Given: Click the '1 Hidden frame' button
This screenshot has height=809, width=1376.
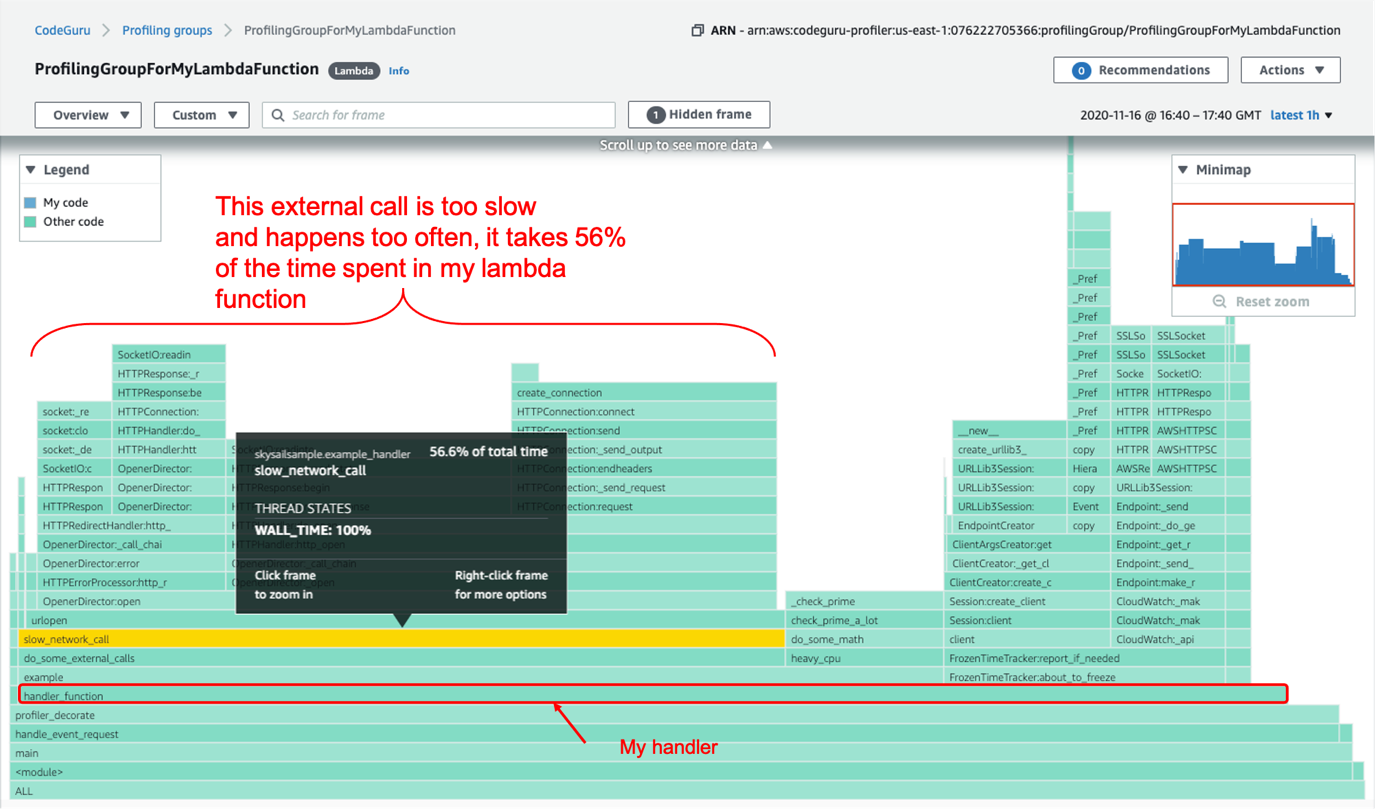Looking at the screenshot, I should point(698,114).
